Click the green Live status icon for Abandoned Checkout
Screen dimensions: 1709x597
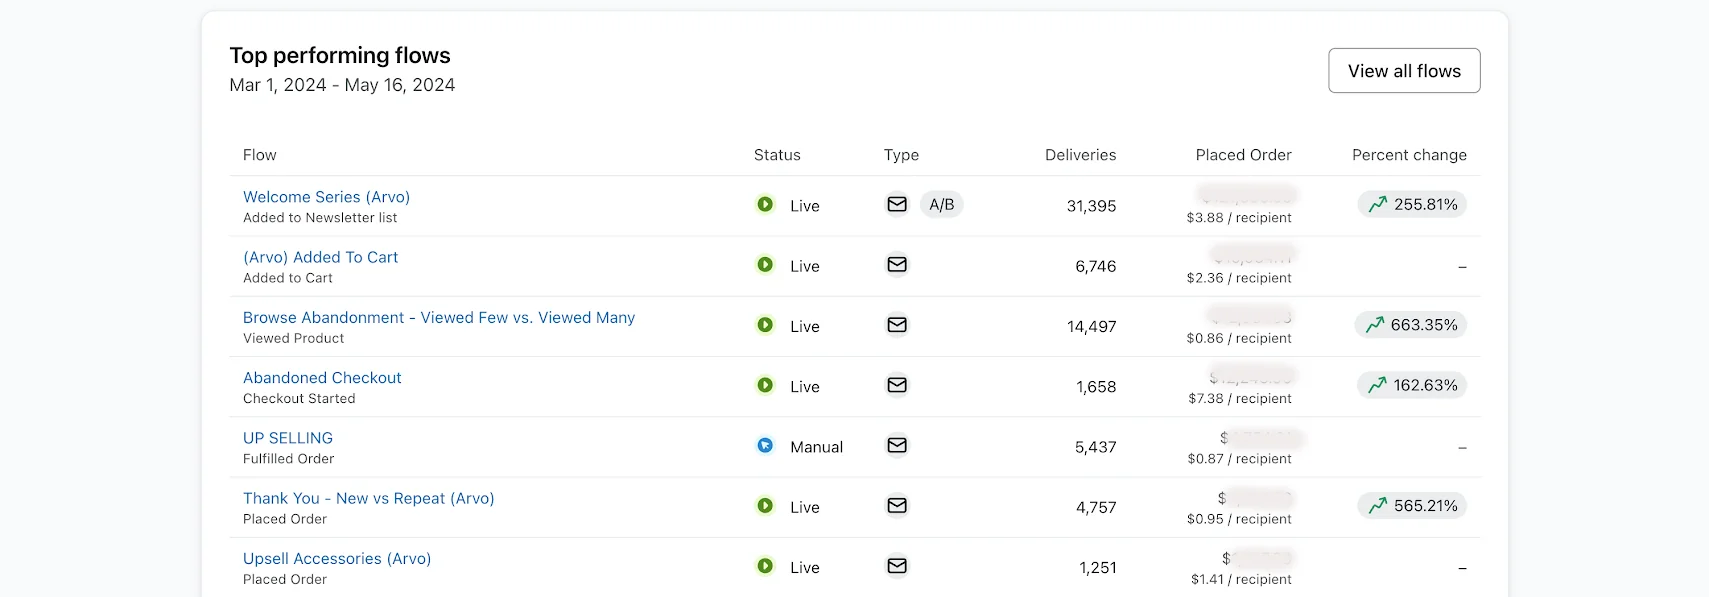765,385
